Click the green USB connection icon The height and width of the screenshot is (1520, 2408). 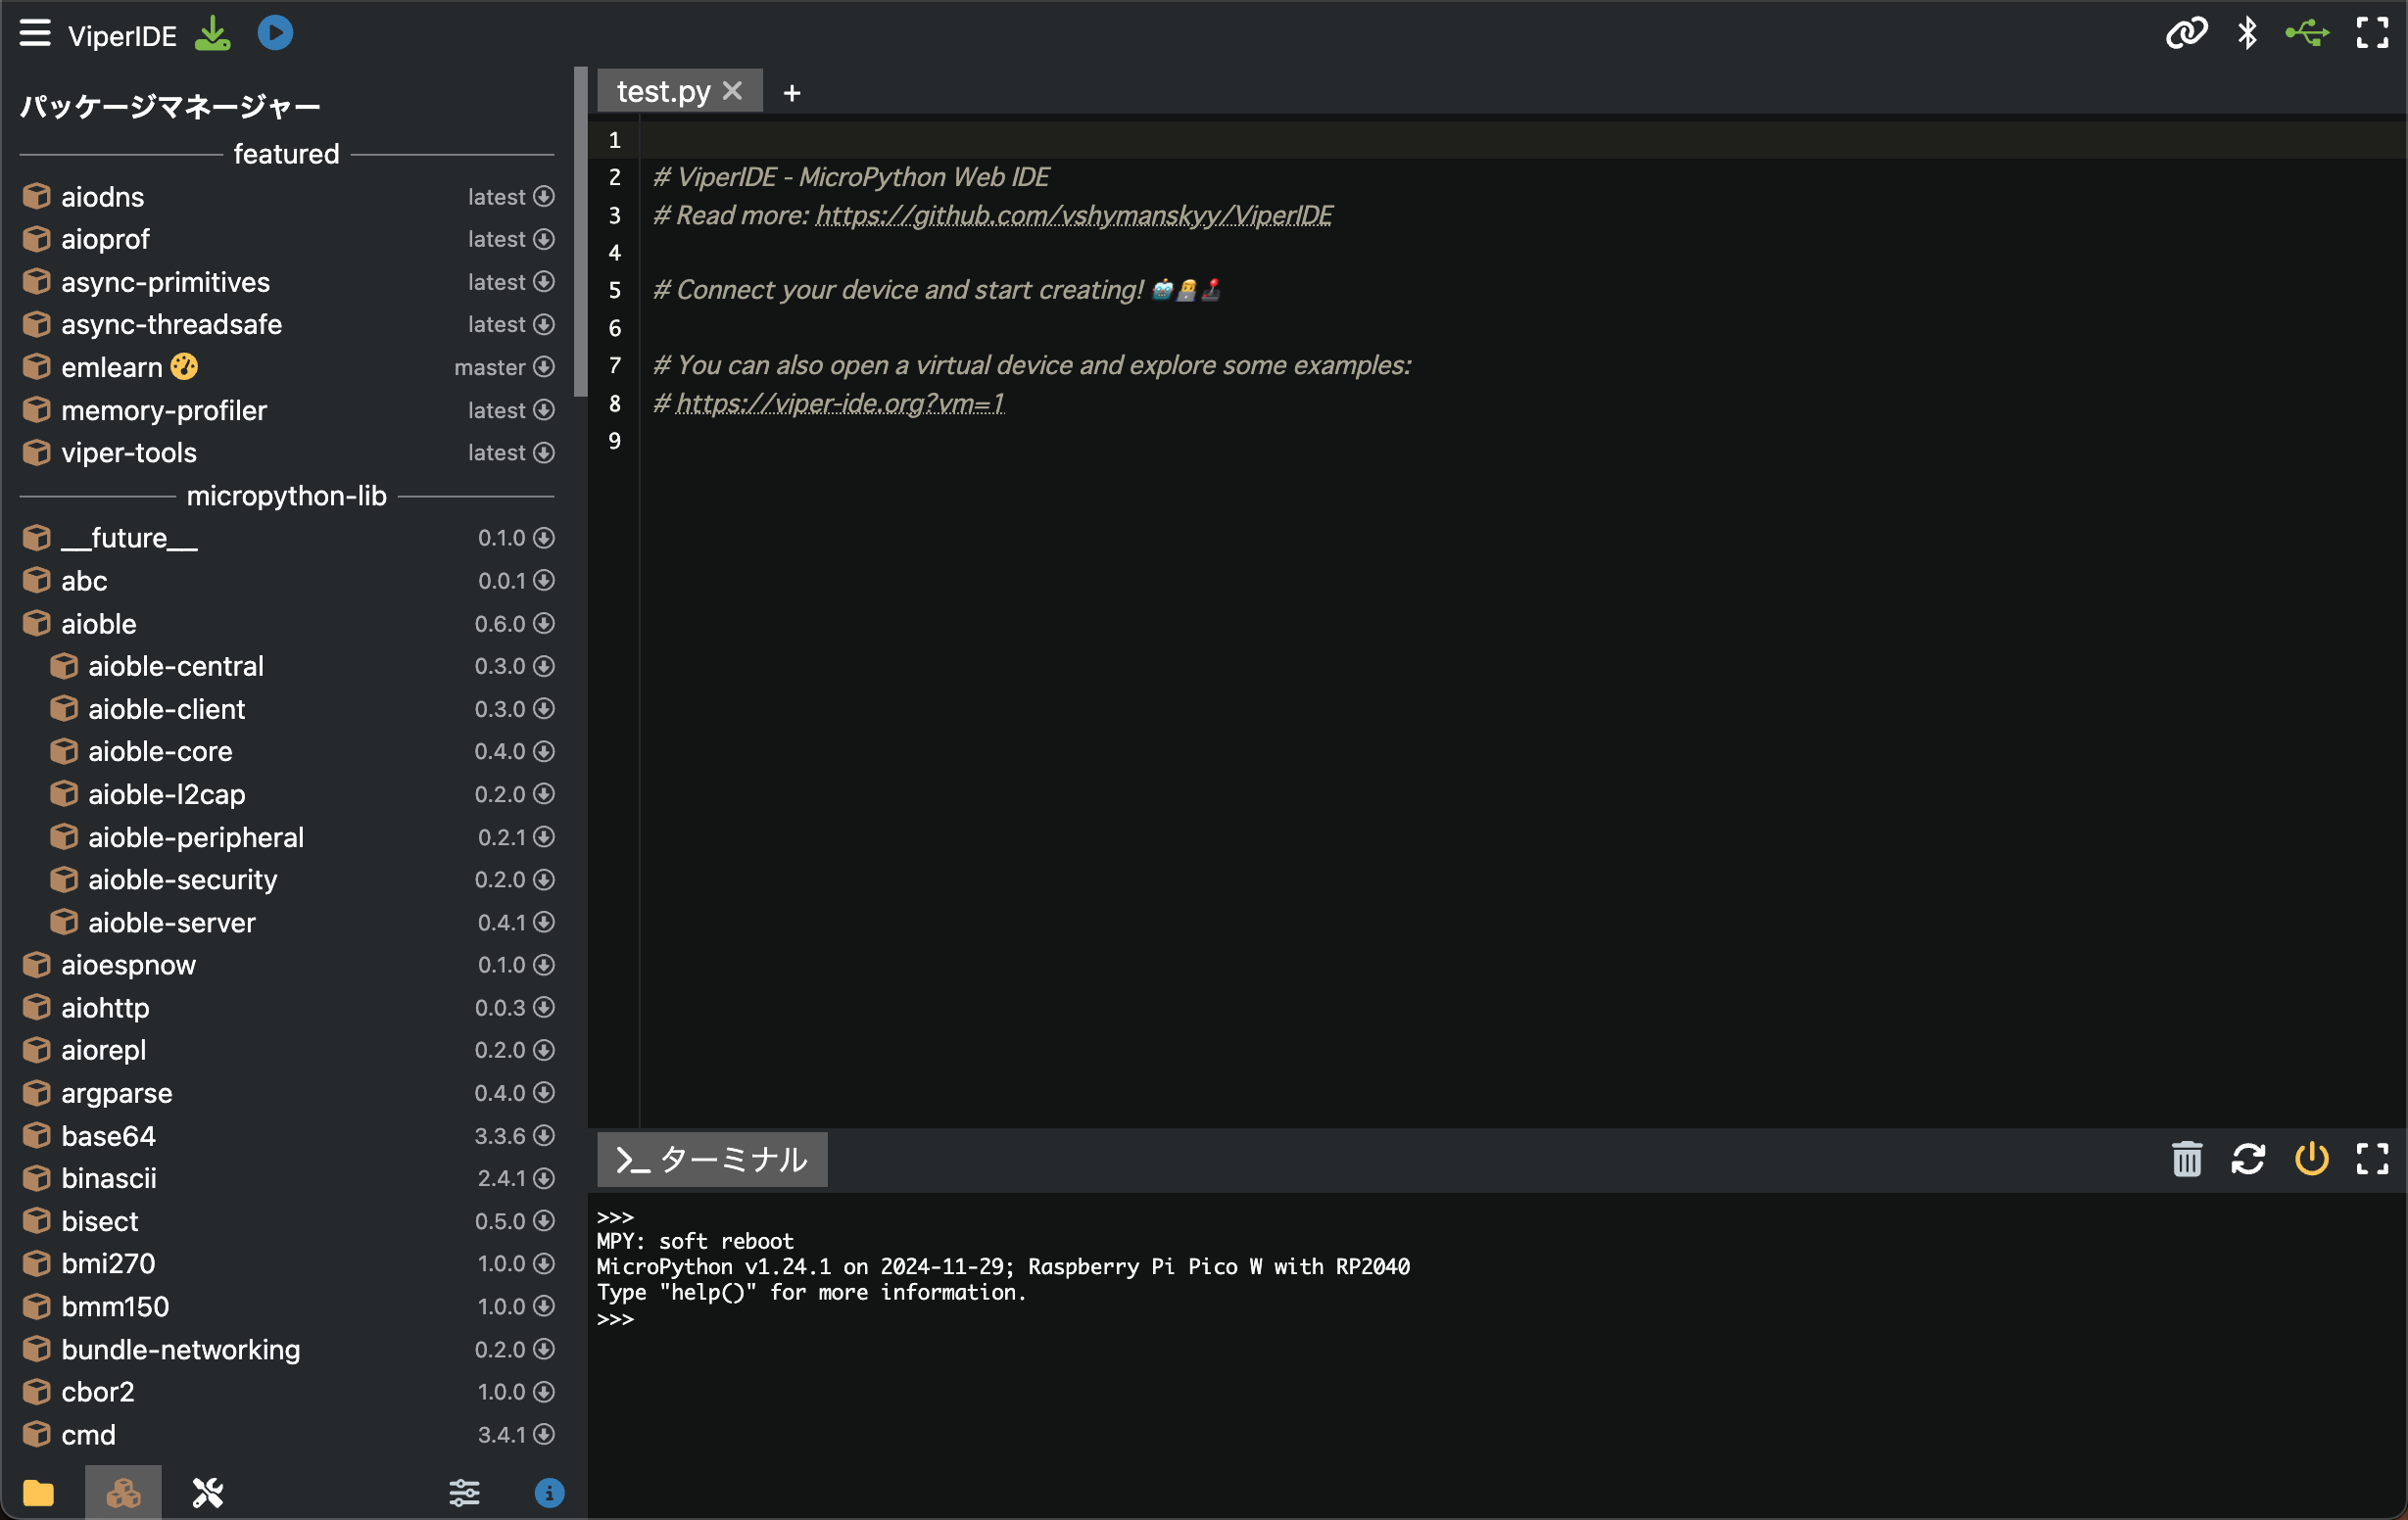point(2307,34)
